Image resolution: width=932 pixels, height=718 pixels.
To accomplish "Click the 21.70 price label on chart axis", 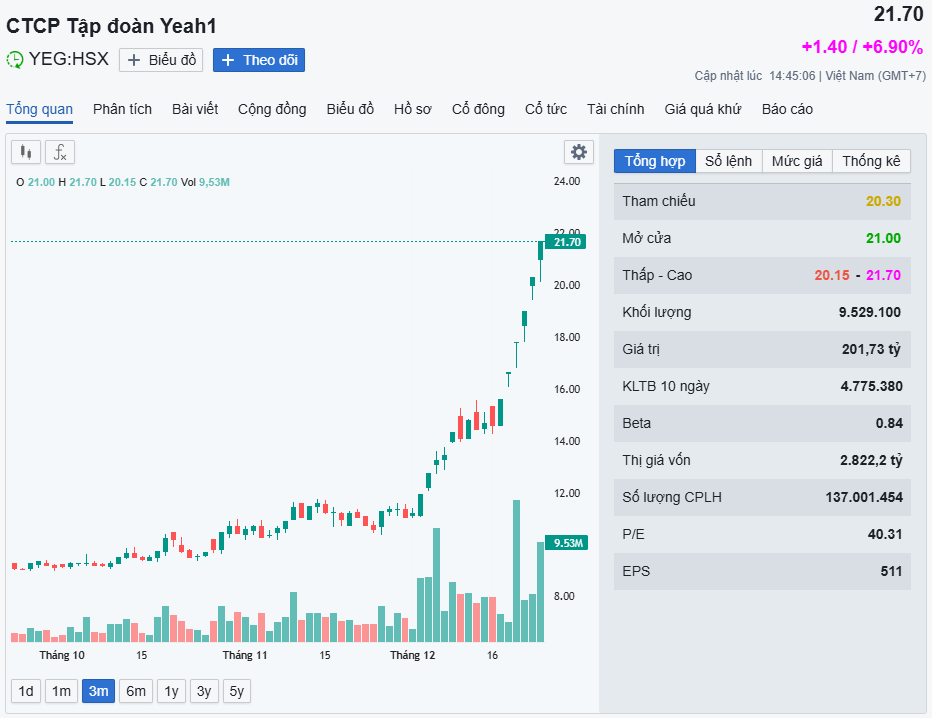I will point(566,242).
